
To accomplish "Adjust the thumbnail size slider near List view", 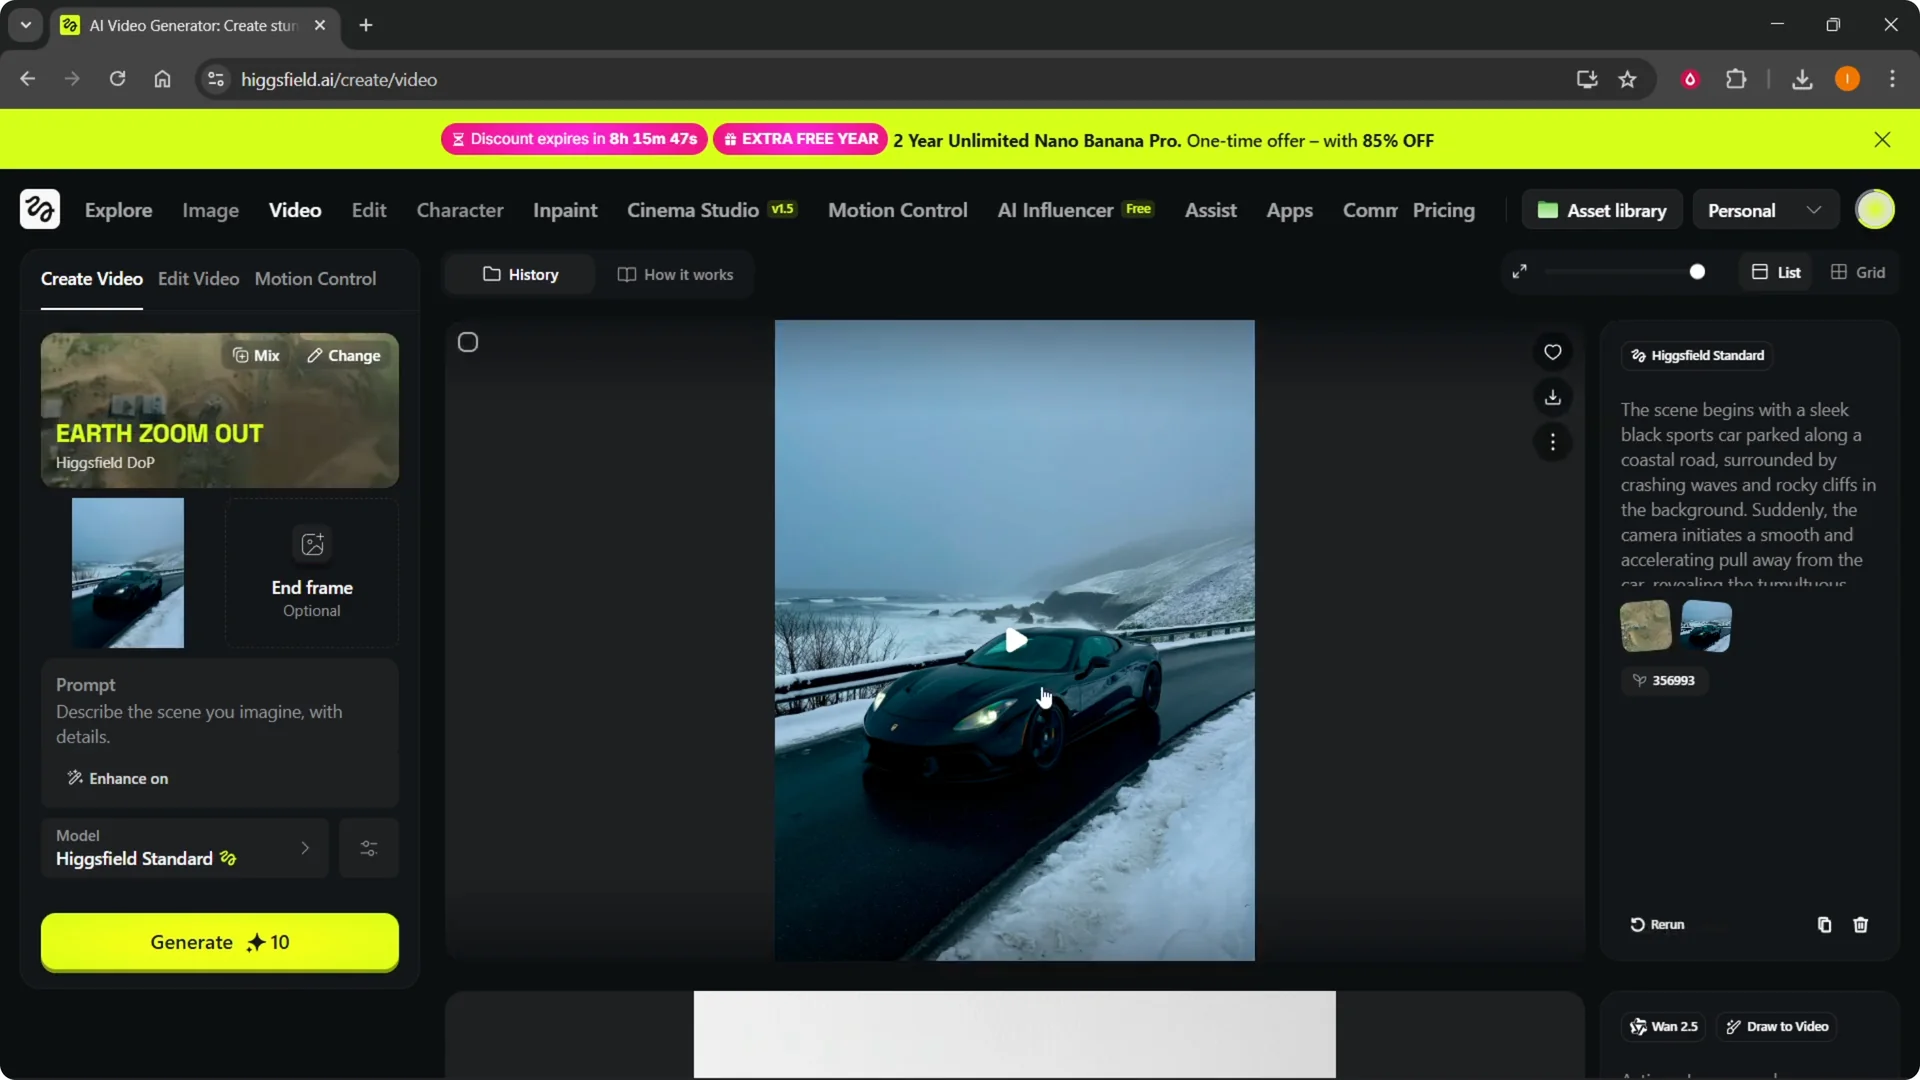I will (x=1698, y=271).
